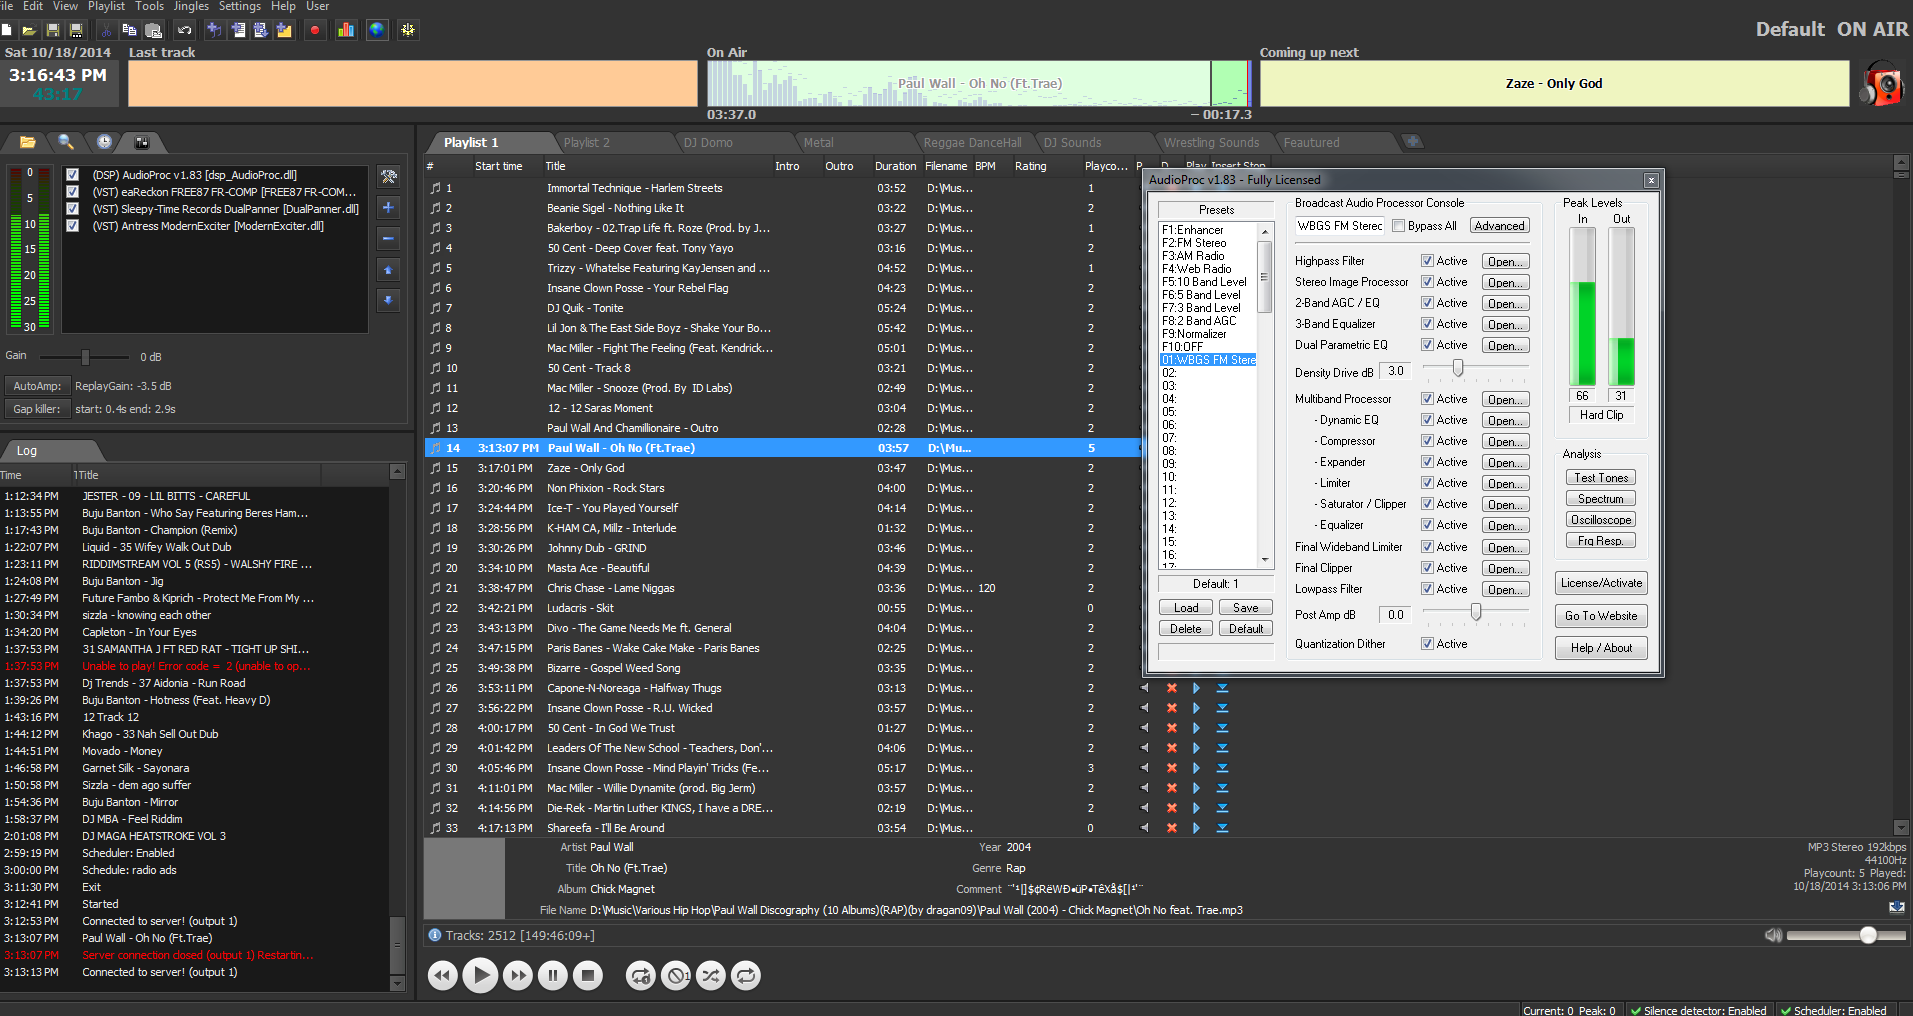Open the magnifier search tab in left panel

tap(66, 142)
